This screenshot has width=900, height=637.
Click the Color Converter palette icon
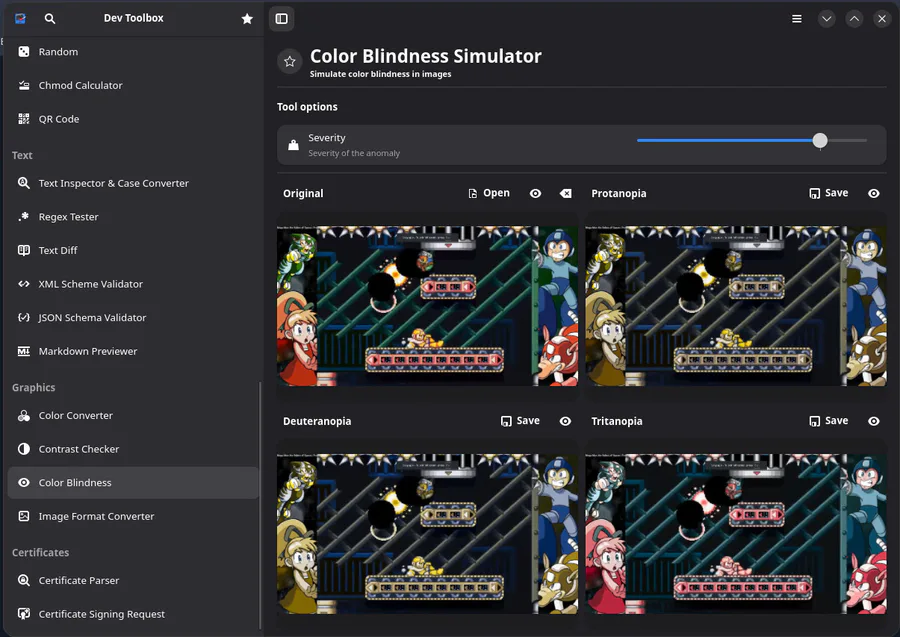tap(24, 415)
